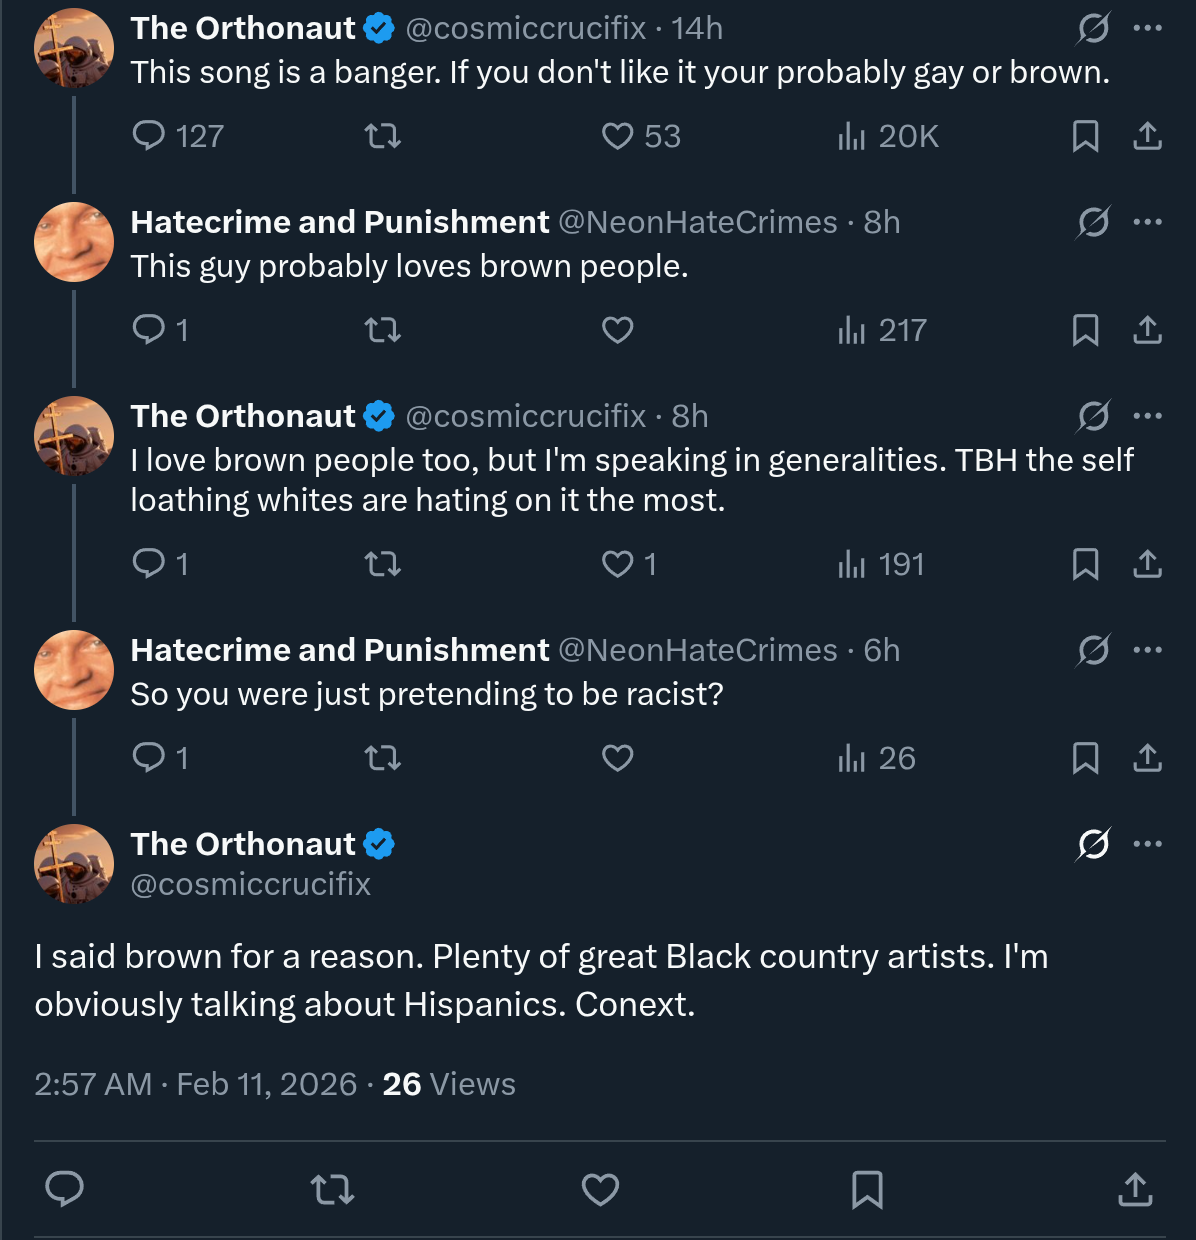
Task: Like the main post using bottom heart
Action: (600, 1189)
